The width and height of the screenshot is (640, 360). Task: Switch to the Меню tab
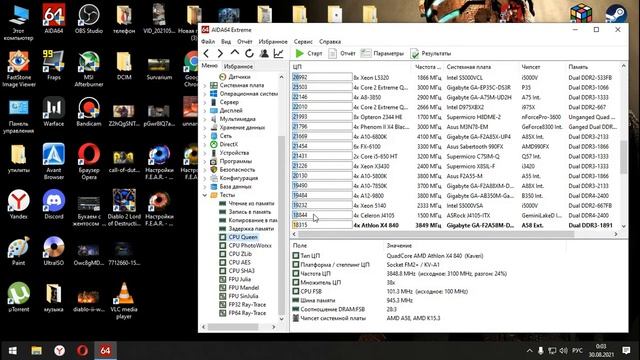(x=209, y=66)
